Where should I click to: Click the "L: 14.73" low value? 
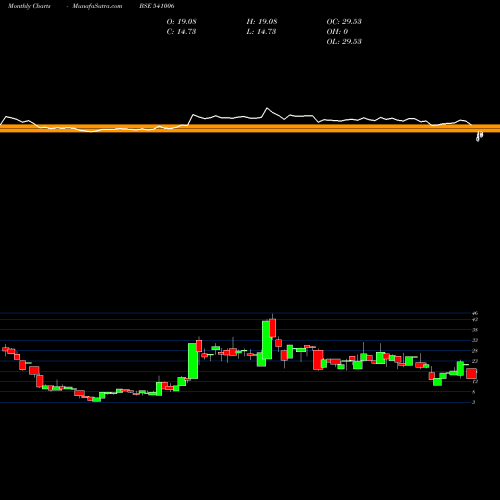[261, 32]
